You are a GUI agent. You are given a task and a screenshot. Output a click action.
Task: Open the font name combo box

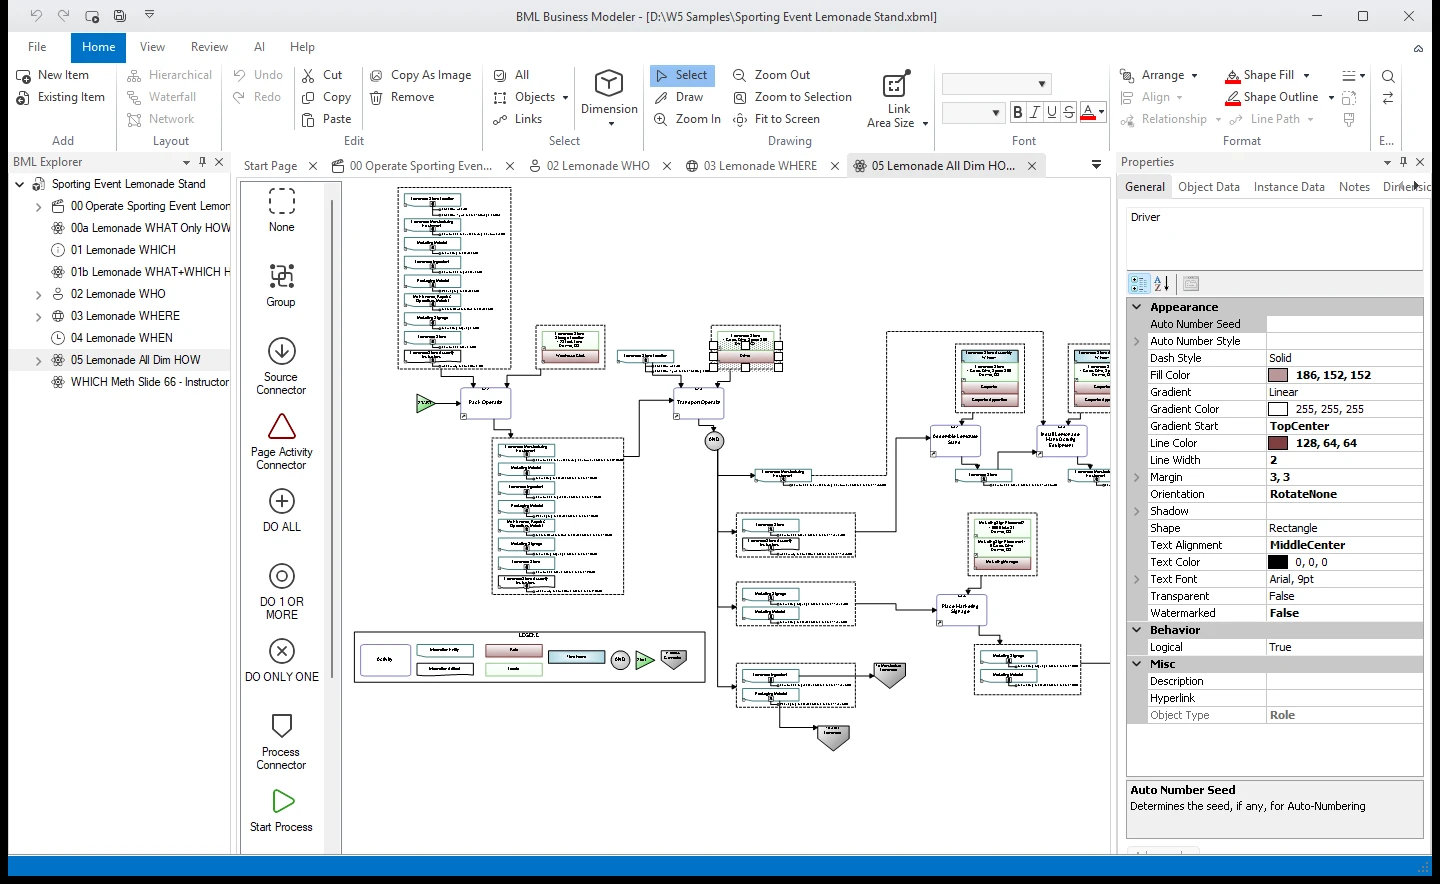pyautogui.click(x=997, y=84)
